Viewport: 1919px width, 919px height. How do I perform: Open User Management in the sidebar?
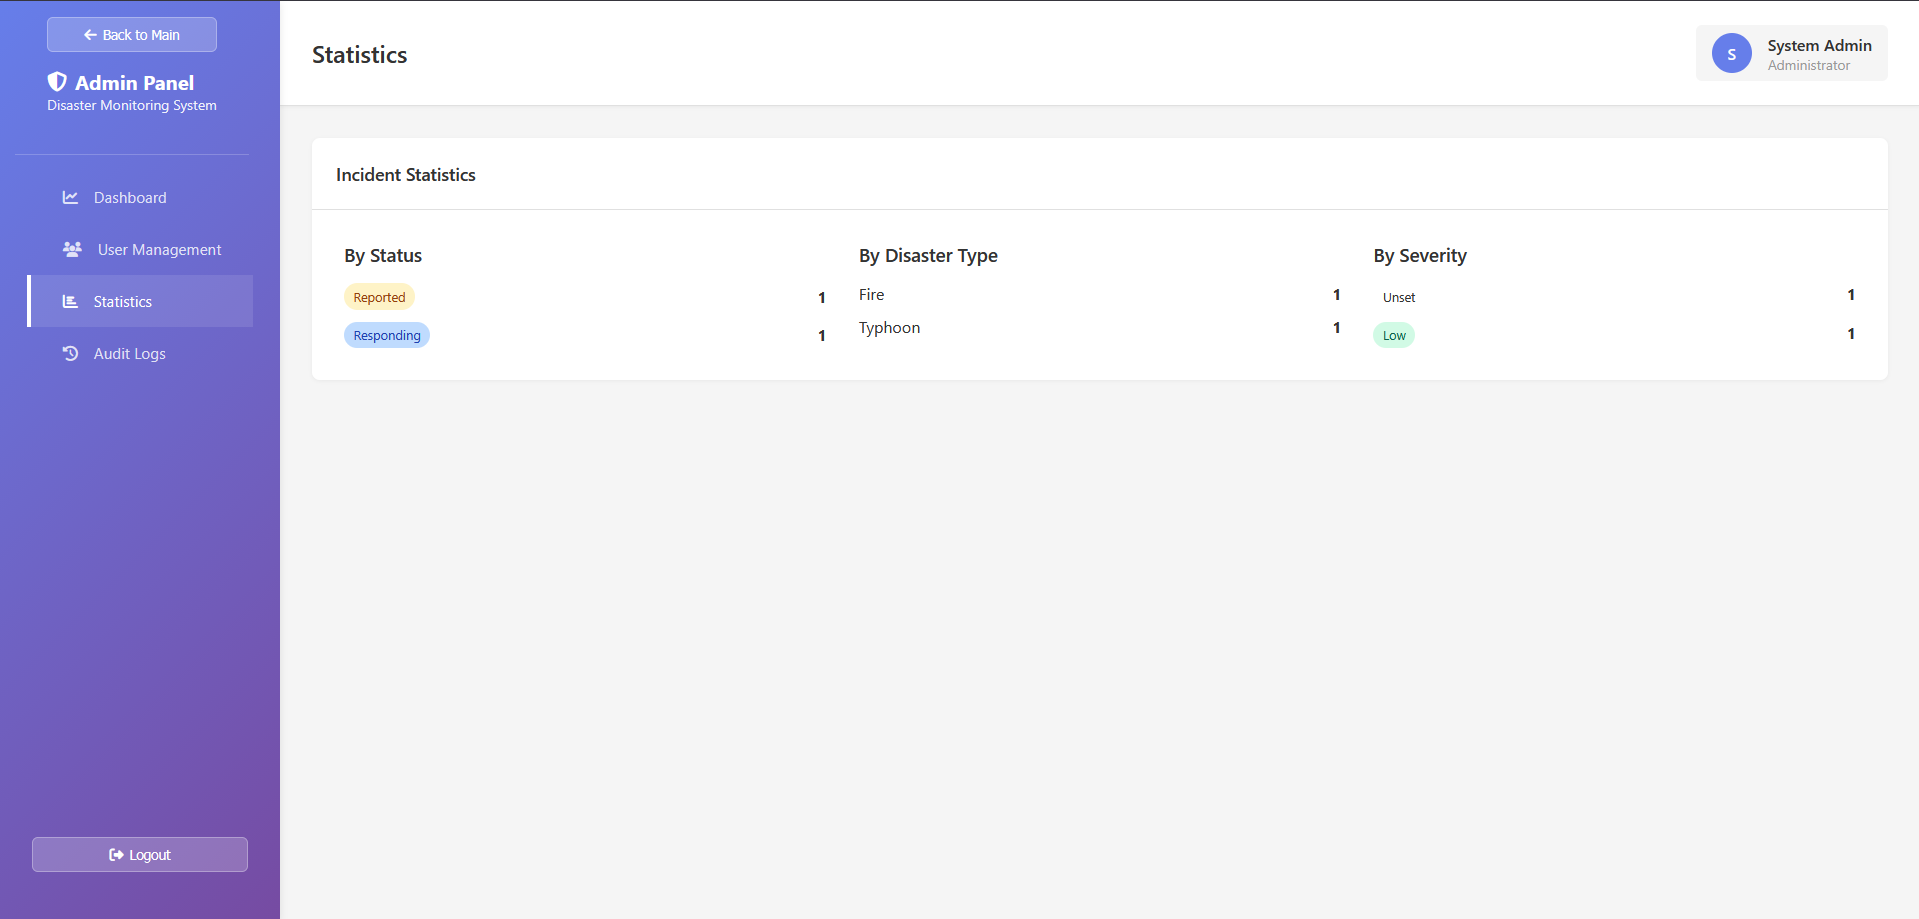(140, 250)
